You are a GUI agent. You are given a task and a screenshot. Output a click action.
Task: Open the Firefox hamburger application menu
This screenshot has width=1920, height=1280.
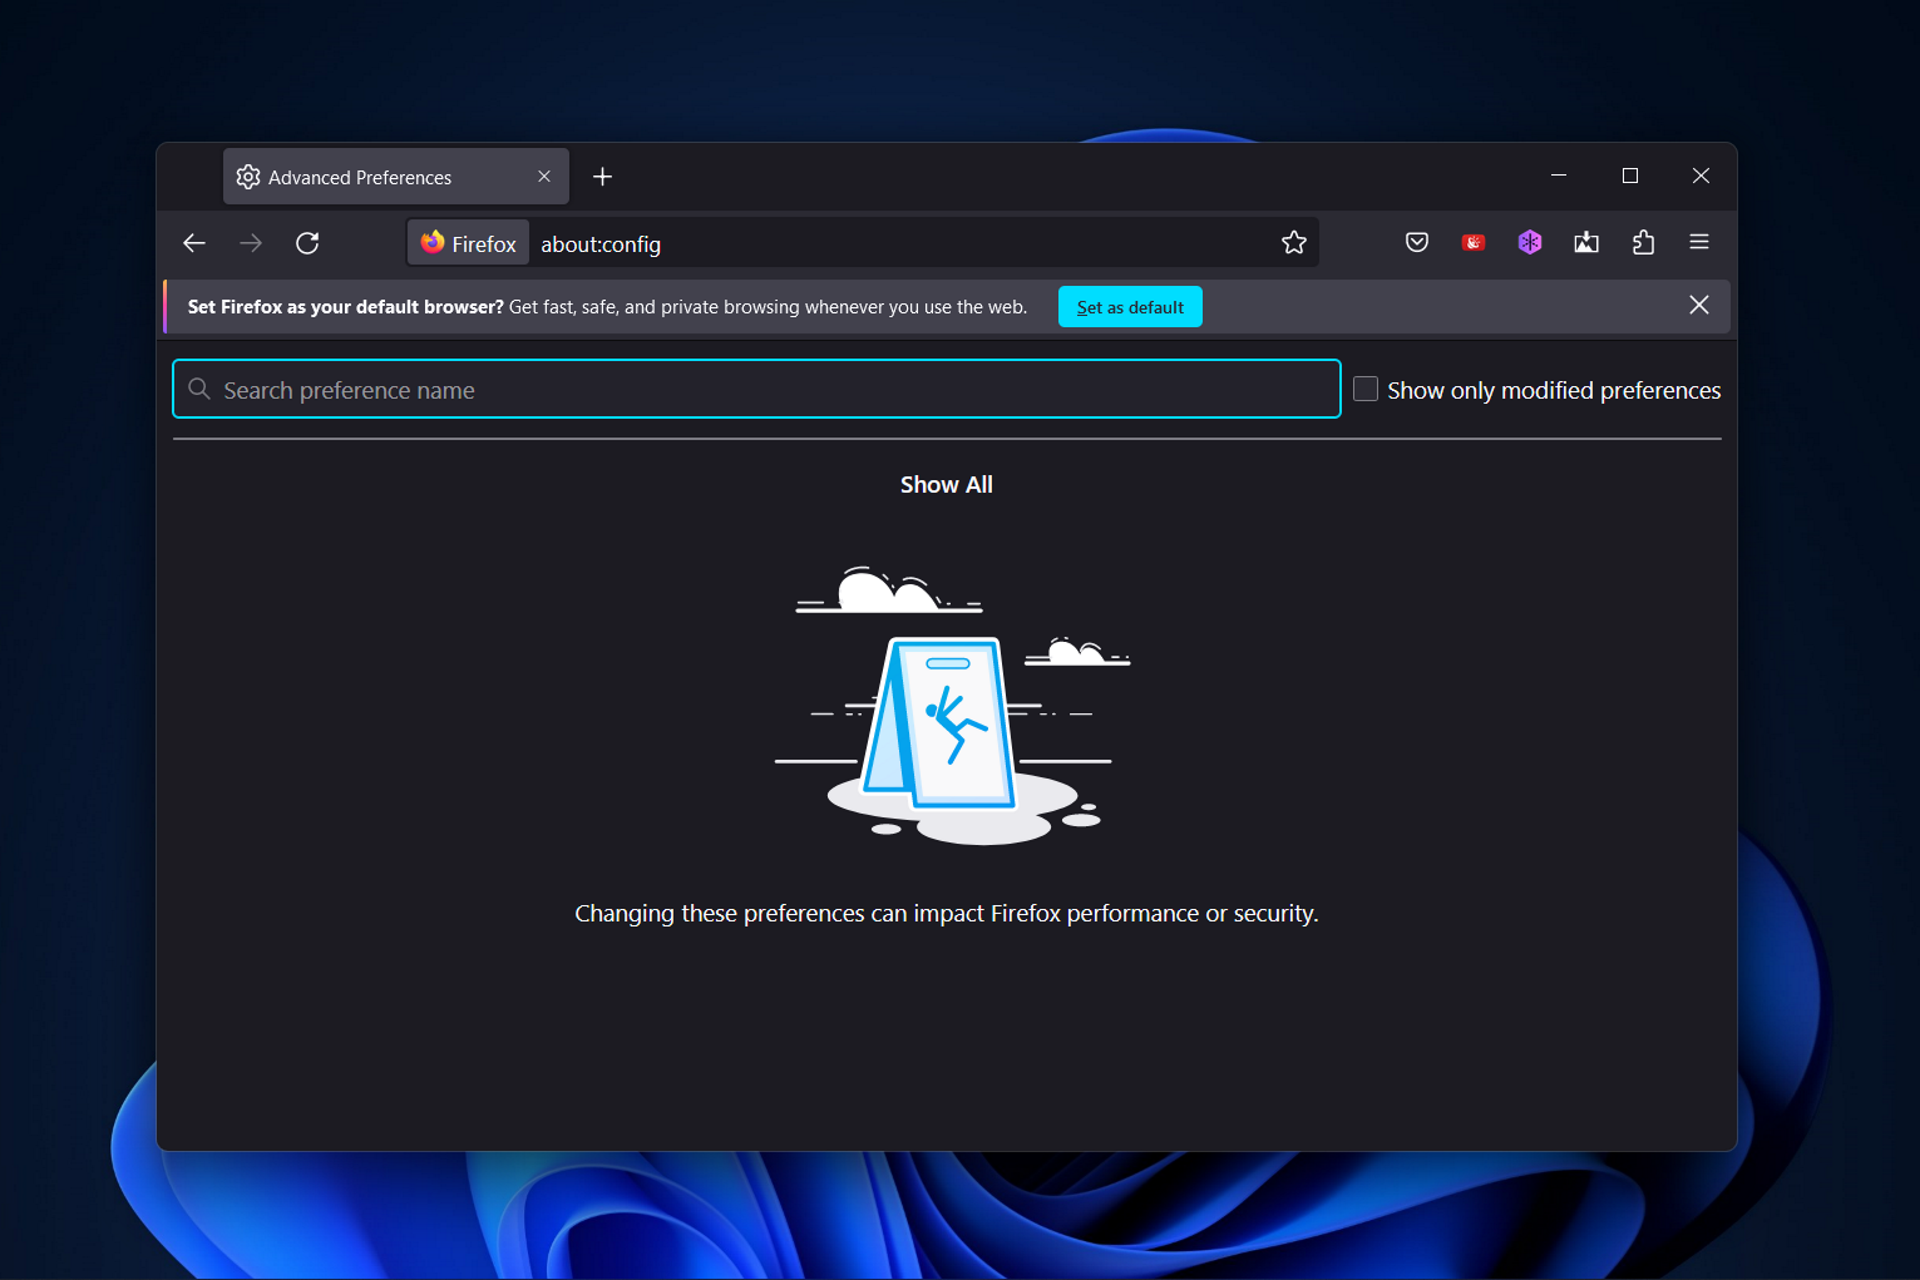pyautogui.click(x=1699, y=242)
